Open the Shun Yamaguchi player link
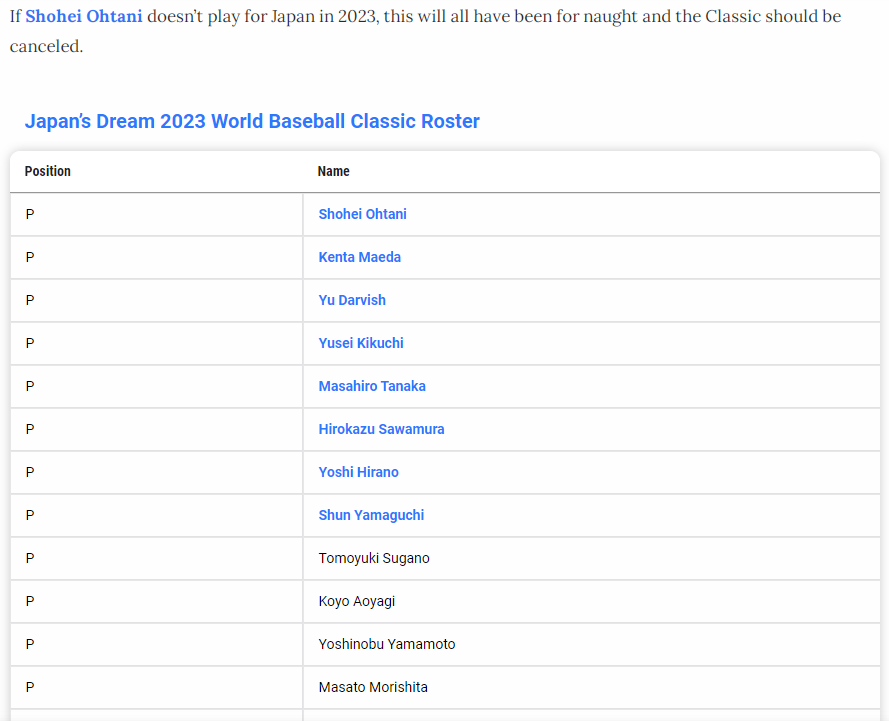Image resolution: width=889 pixels, height=721 pixels. [371, 516]
